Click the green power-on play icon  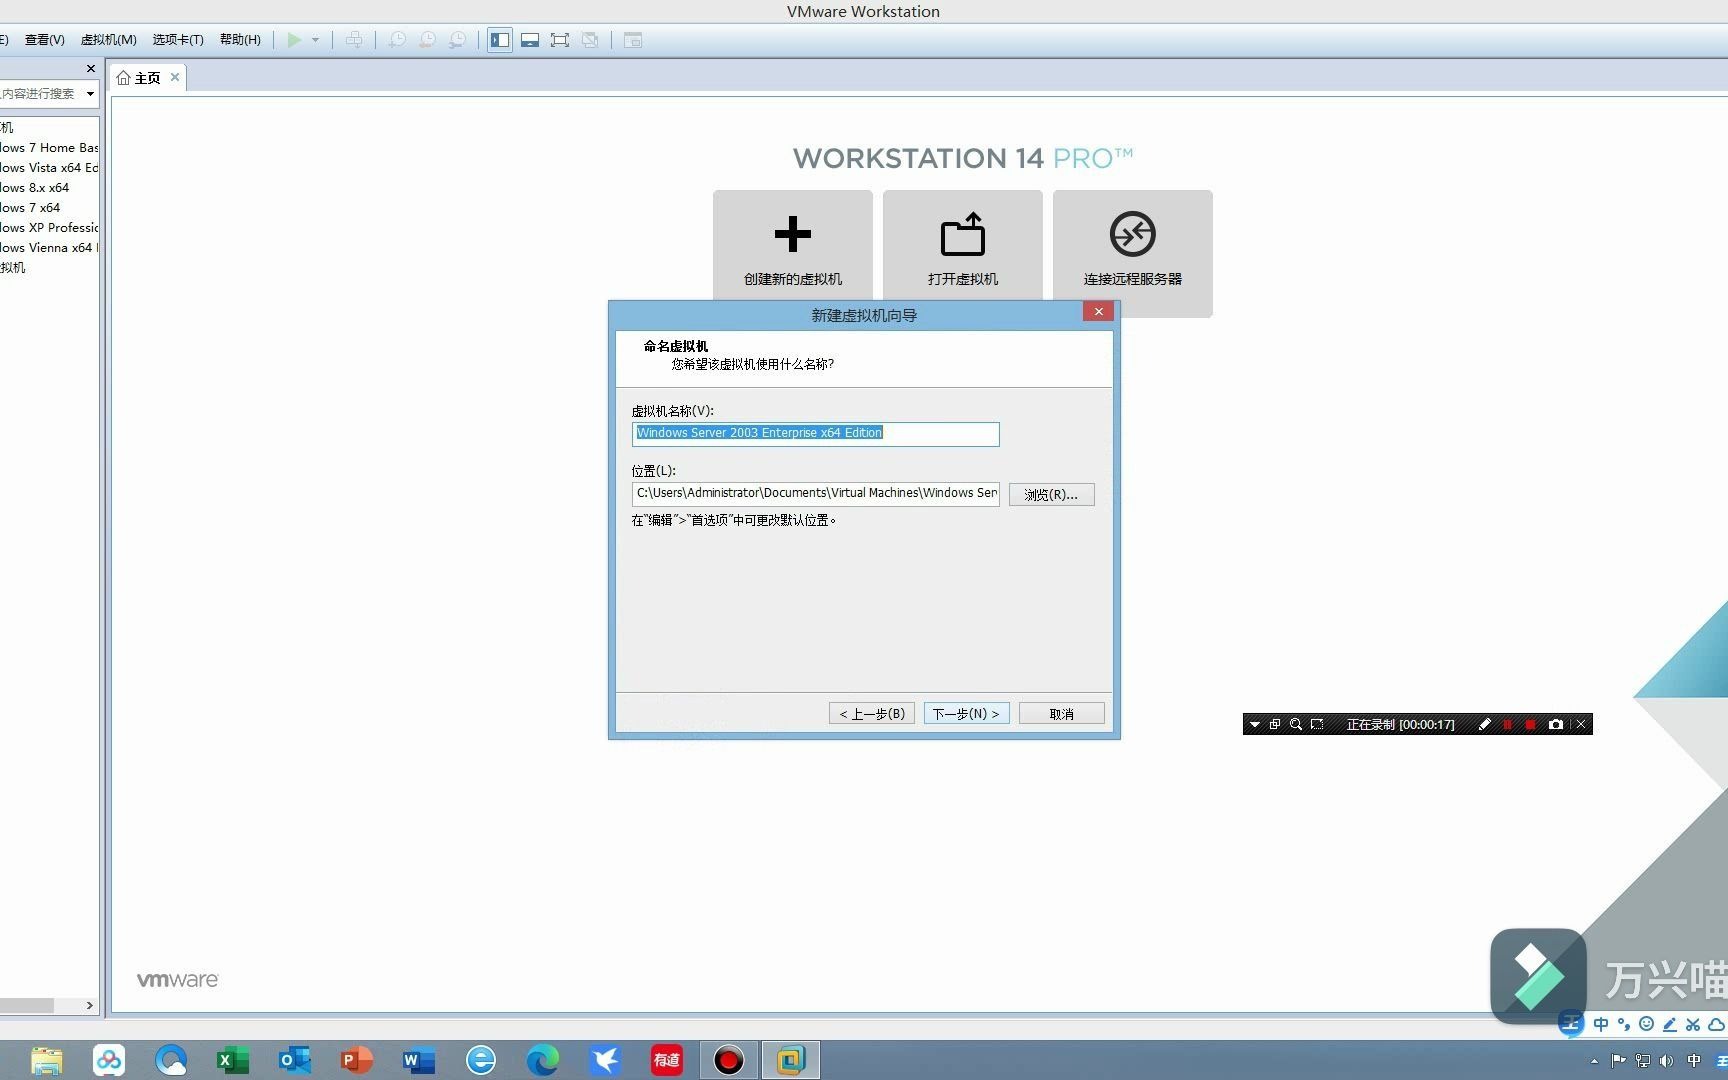(294, 40)
